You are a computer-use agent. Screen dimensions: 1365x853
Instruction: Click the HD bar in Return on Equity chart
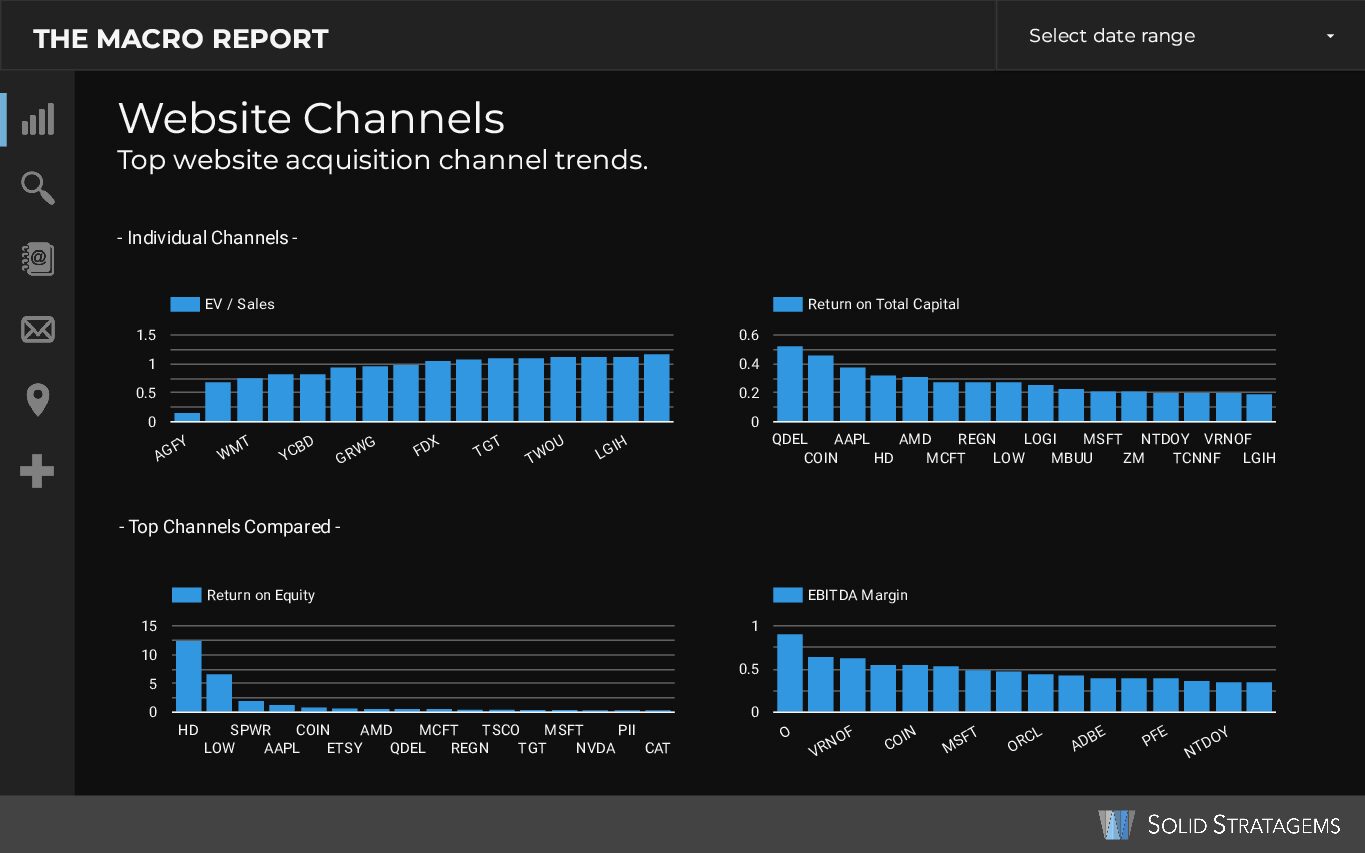point(188,676)
